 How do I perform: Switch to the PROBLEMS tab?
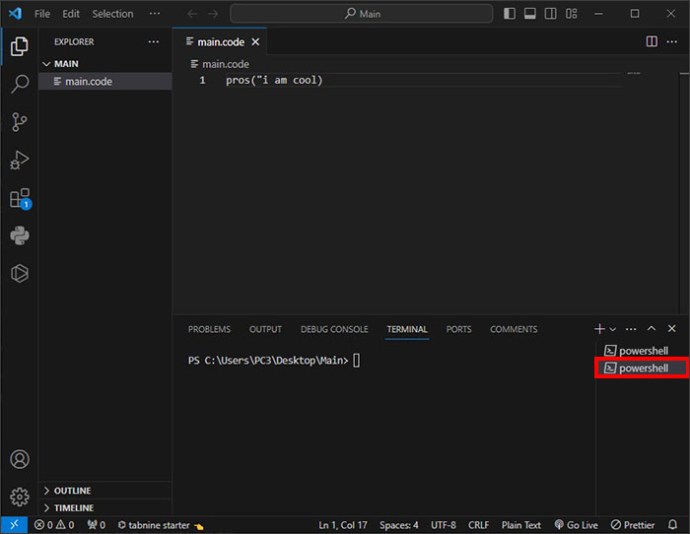click(209, 329)
